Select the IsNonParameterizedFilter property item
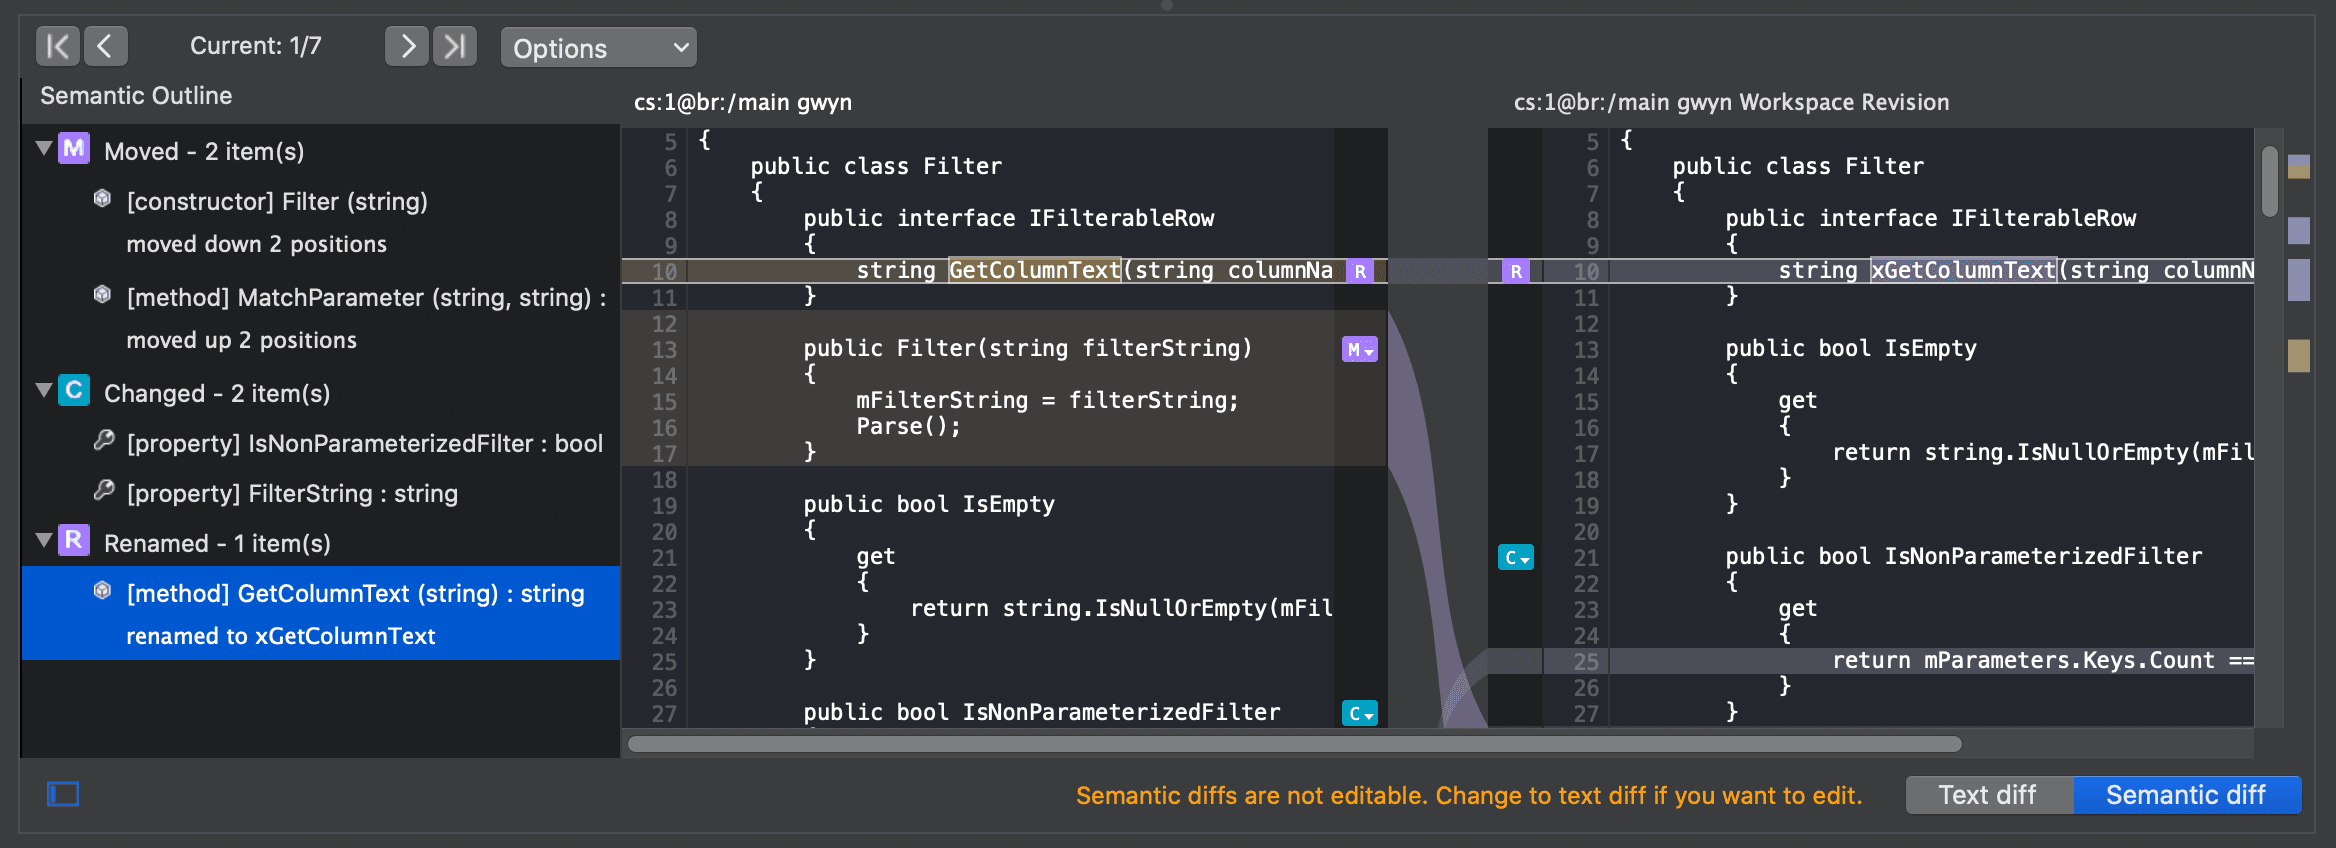This screenshot has height=848, width=2336. pyautogui.click(x=321, y=443)
